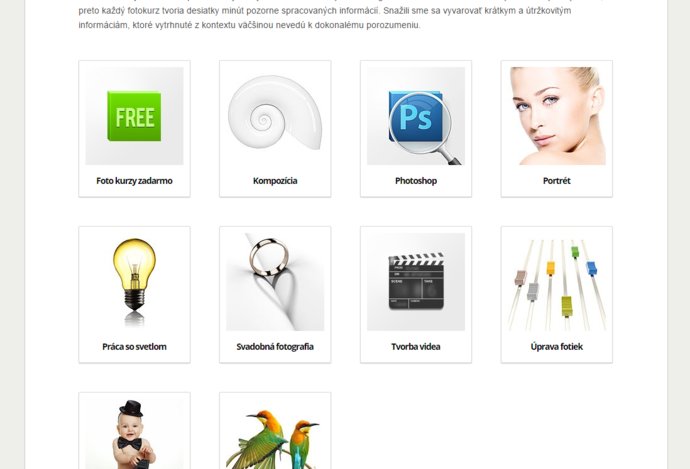Go to Svadobná fotografia course
The image size is (690, 469).
pos(275,347)
